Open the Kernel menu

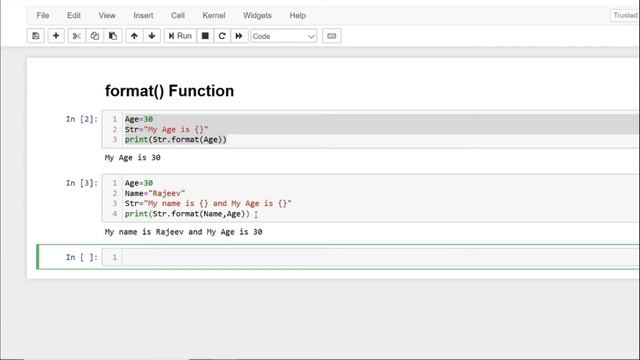[214, 16]
